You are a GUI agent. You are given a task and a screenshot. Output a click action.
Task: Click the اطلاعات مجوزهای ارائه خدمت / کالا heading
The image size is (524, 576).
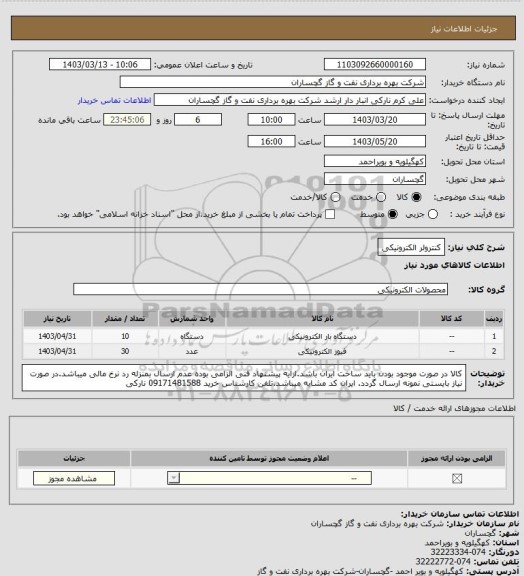click(x=454, y=408)
